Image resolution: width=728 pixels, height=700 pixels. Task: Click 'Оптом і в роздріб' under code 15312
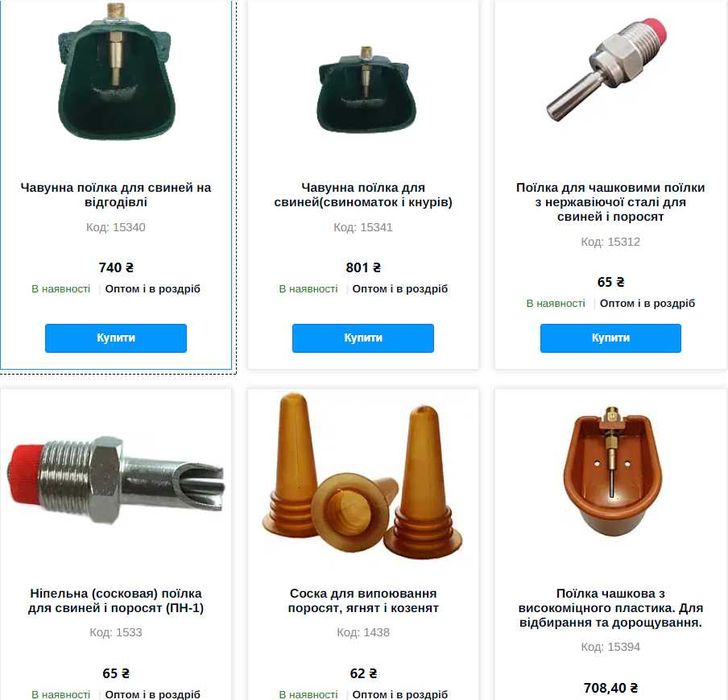coord(647,303)
